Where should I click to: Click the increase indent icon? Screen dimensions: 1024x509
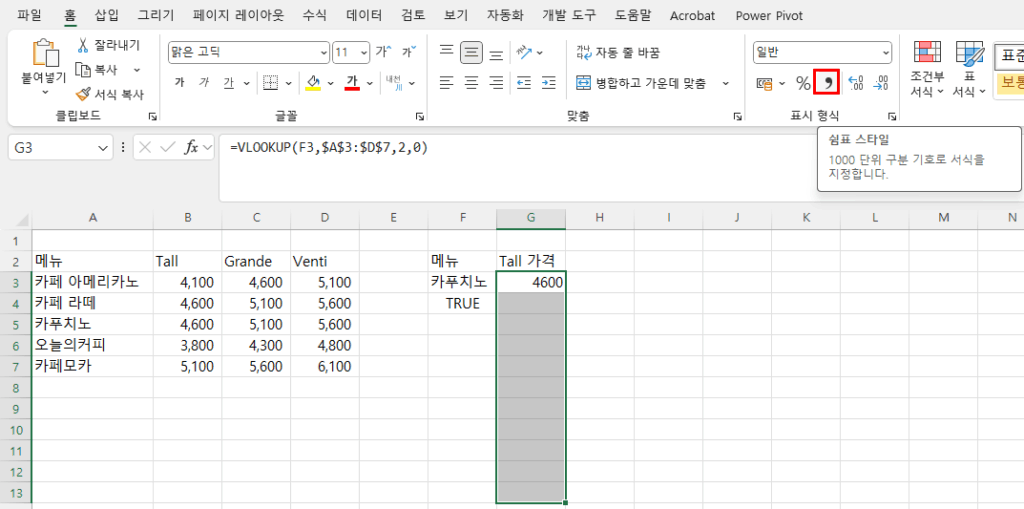click(x=549, y=83)
